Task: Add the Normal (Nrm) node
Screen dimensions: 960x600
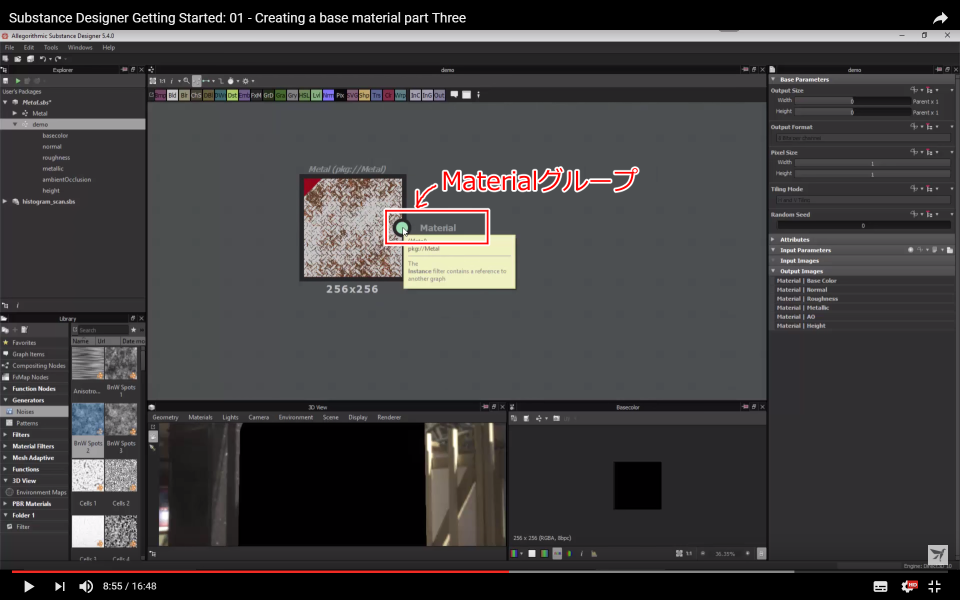Action: click(328, 95)
